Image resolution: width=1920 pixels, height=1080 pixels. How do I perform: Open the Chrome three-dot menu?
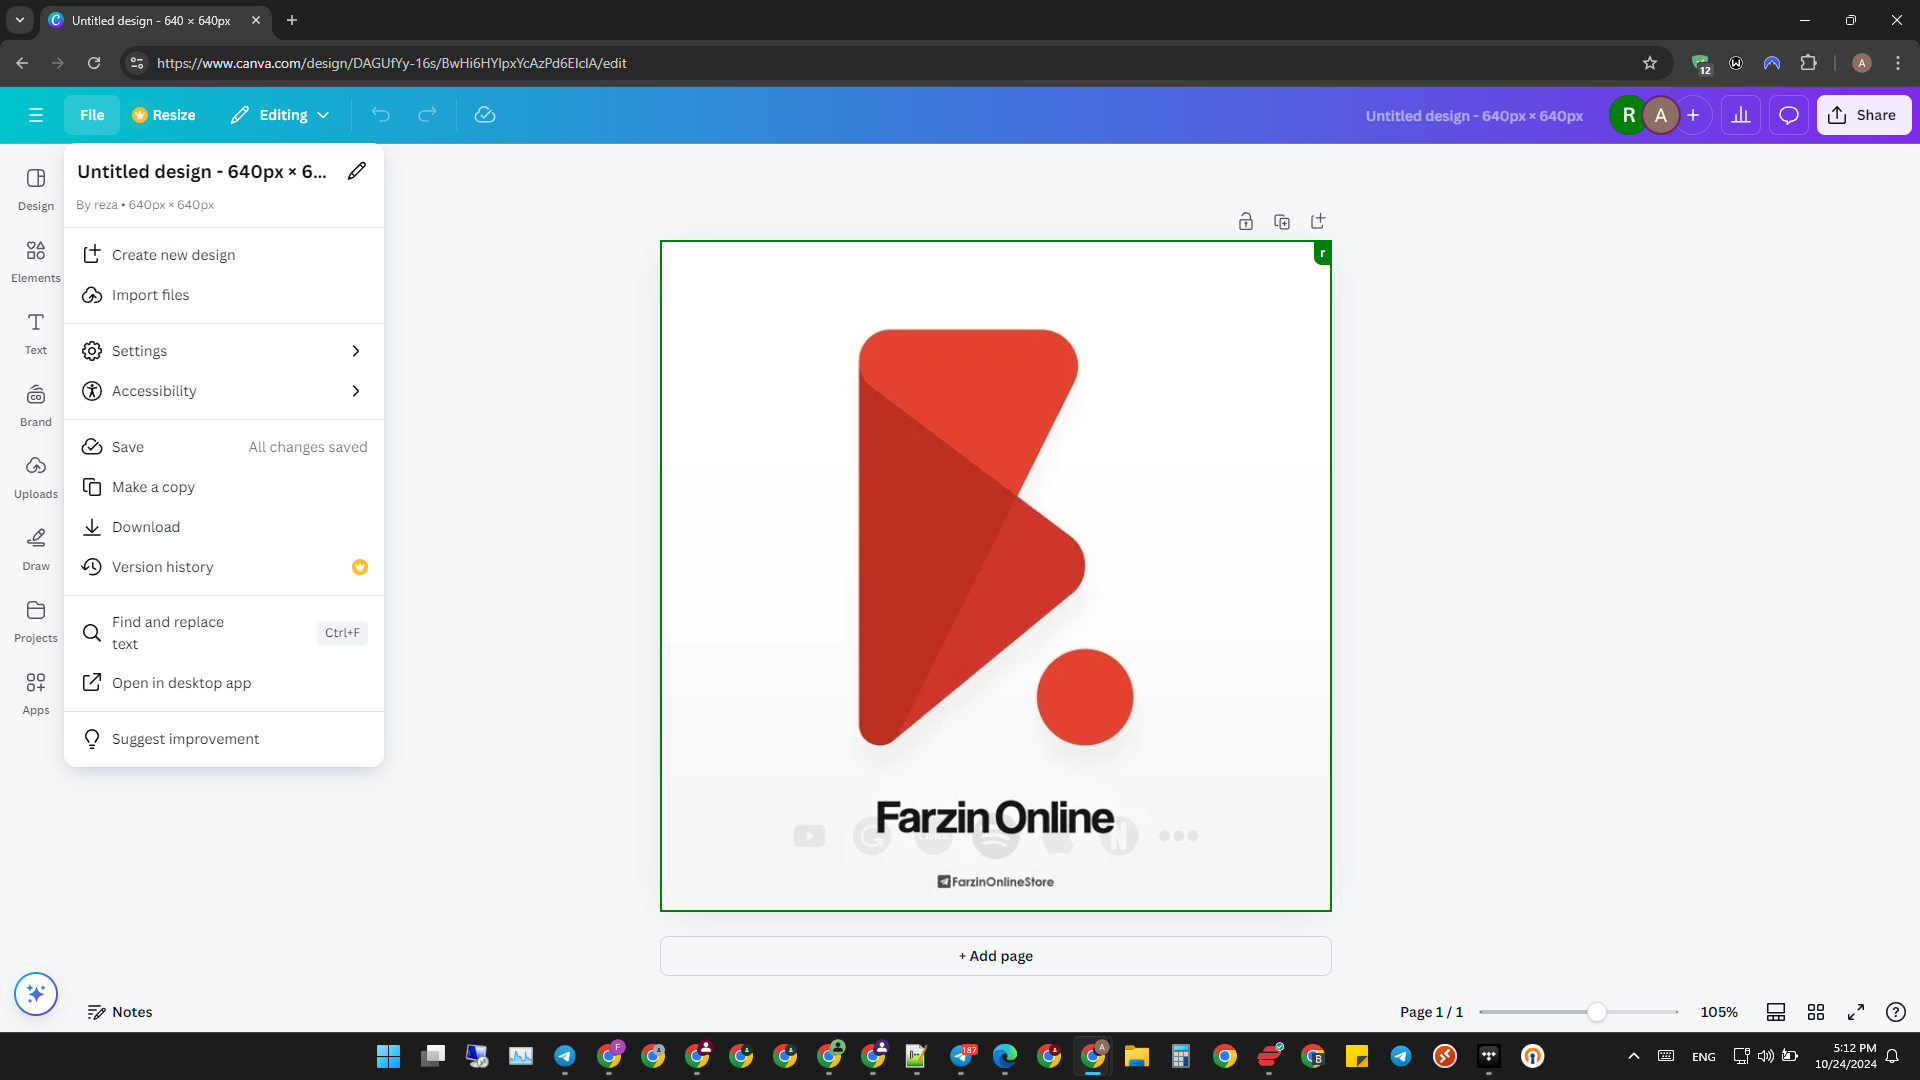coord(1898,63)
